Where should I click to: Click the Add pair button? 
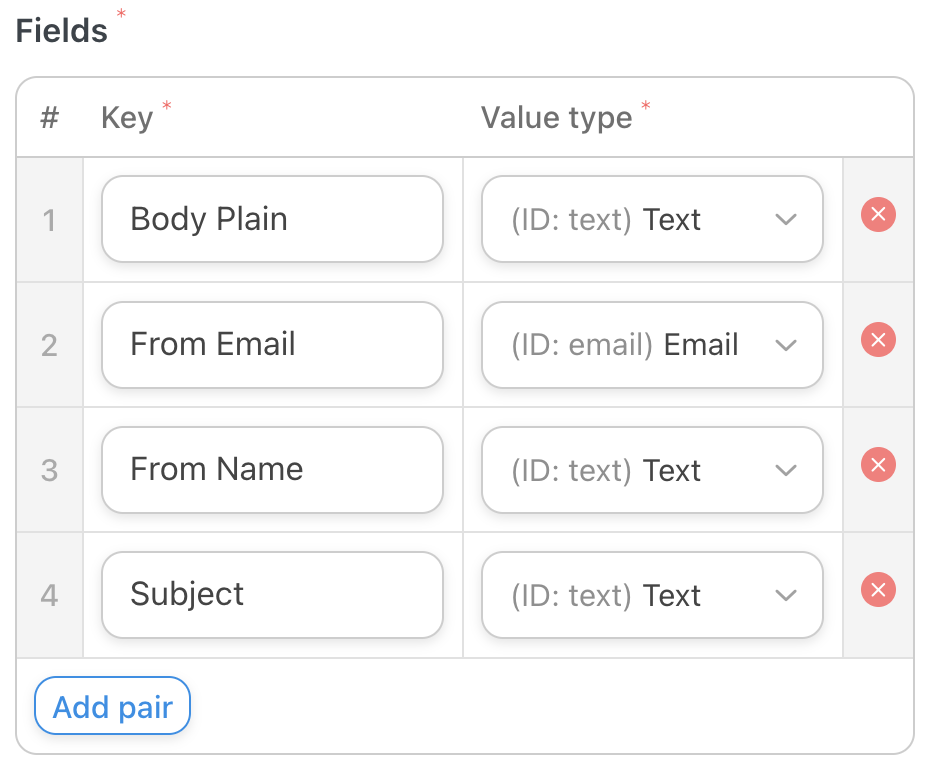[112, 706]
